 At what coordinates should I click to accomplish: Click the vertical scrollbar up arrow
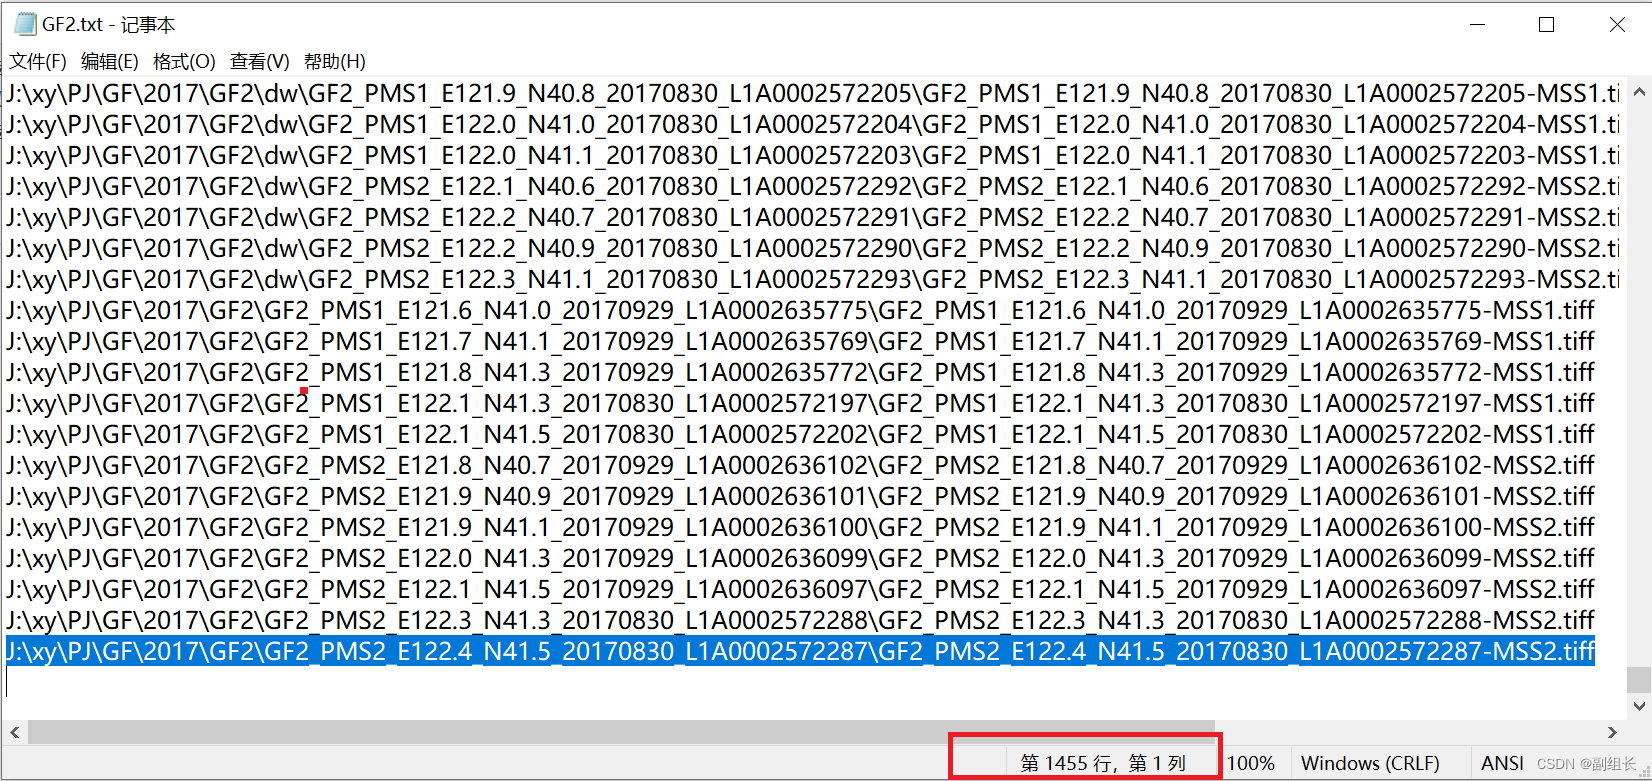[1639, 92]
